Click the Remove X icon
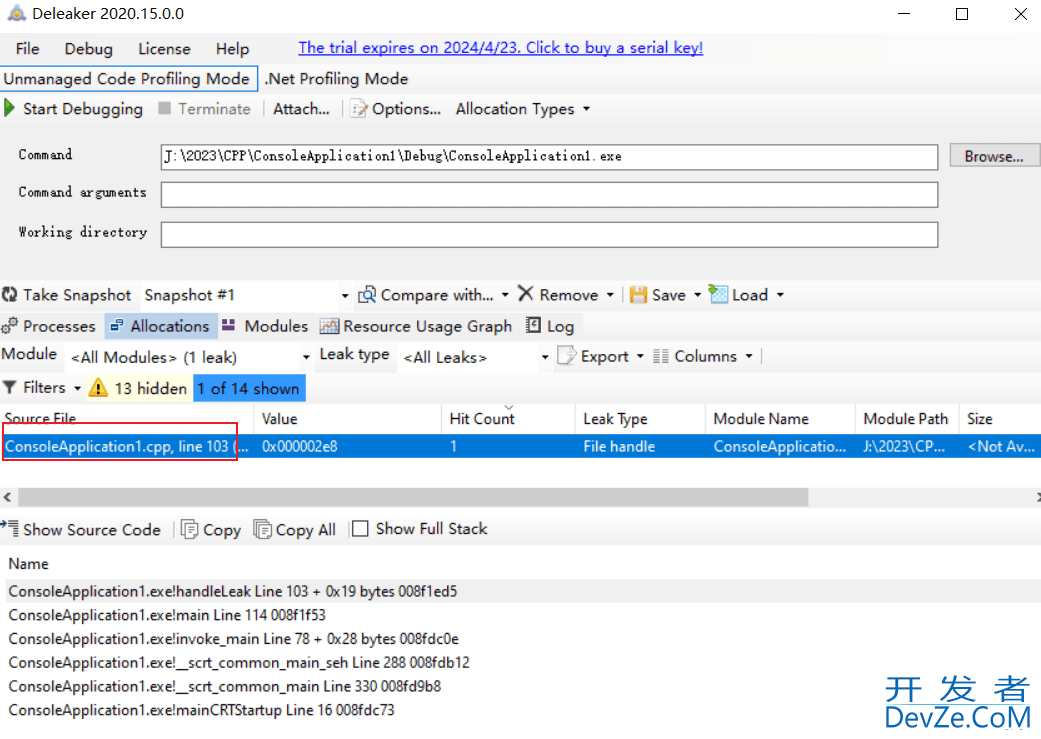This screenshot has height=739, width=1041. 525,293
